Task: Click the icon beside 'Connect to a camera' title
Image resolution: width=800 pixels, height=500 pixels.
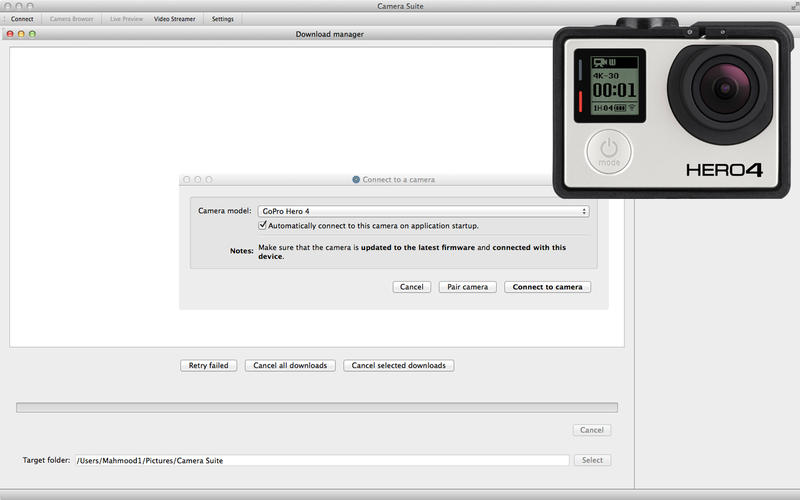Action: (x=356, y=180)
